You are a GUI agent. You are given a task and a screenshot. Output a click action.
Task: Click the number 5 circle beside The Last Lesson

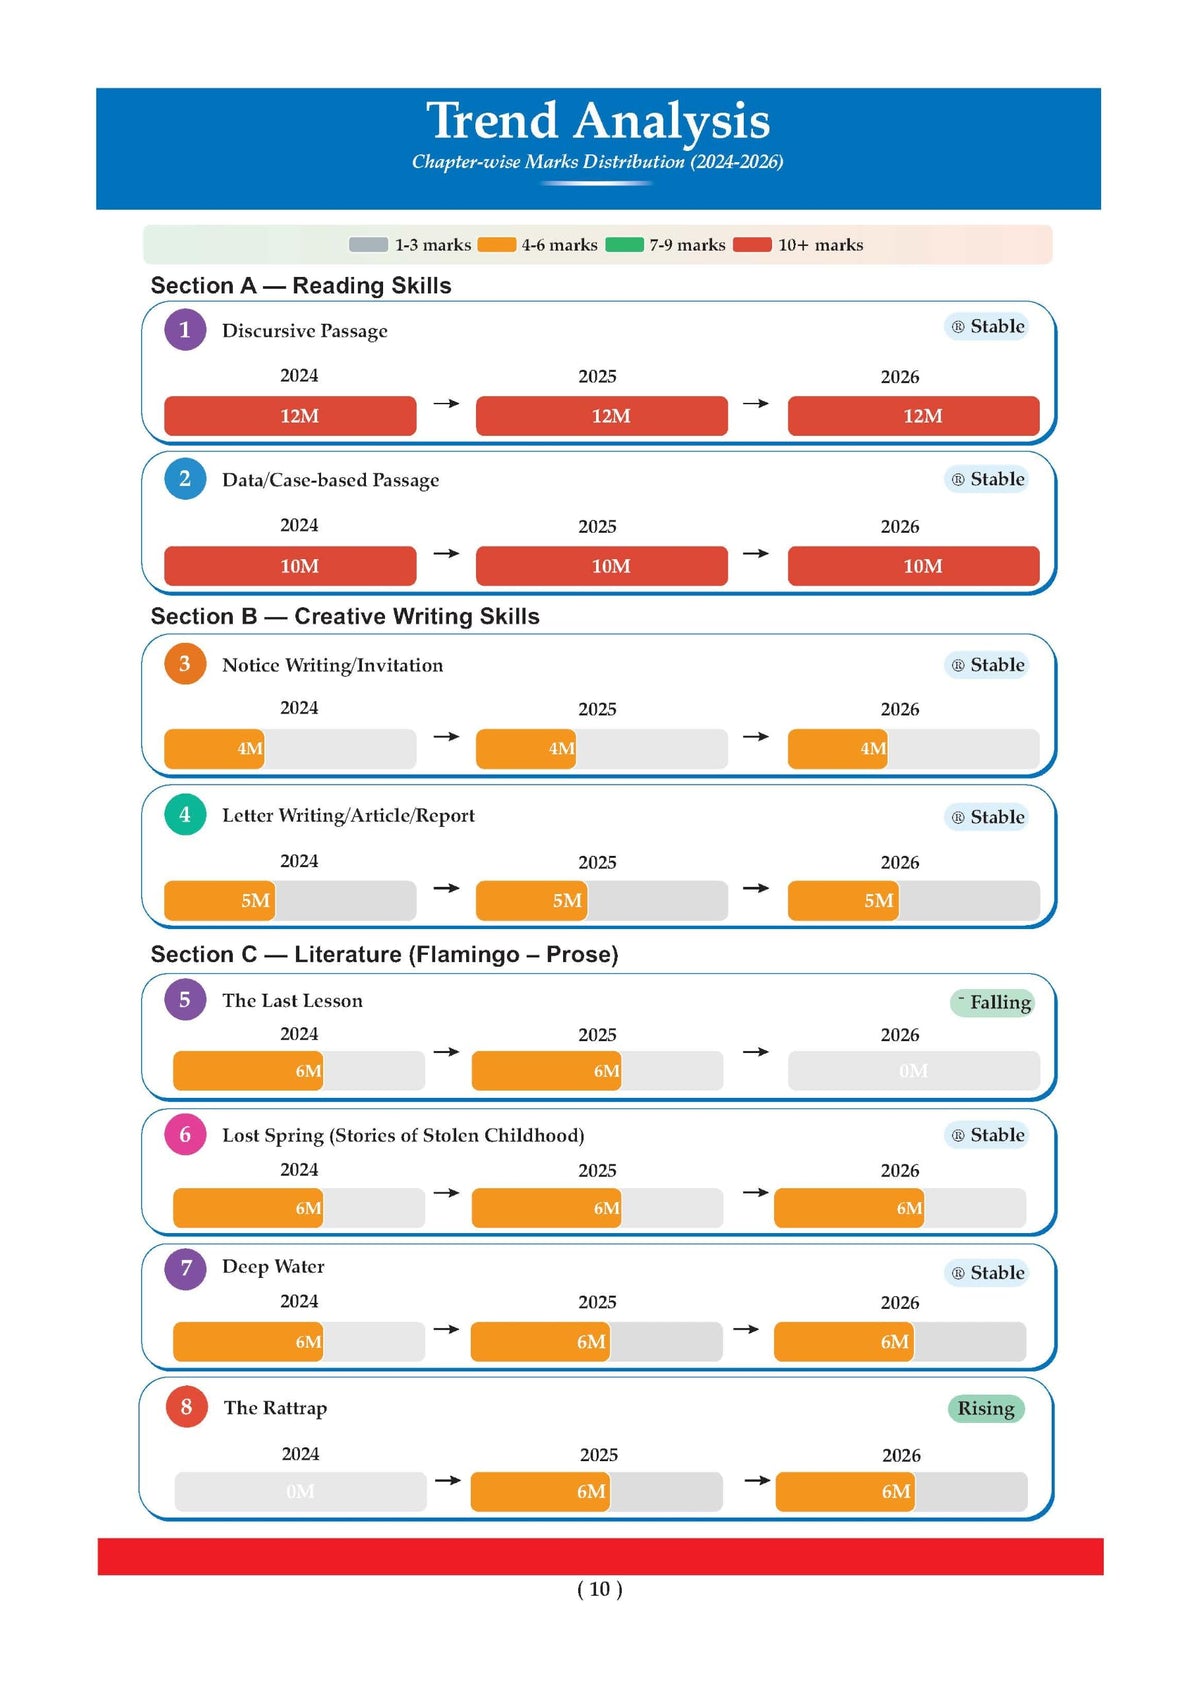coord(185,999)
